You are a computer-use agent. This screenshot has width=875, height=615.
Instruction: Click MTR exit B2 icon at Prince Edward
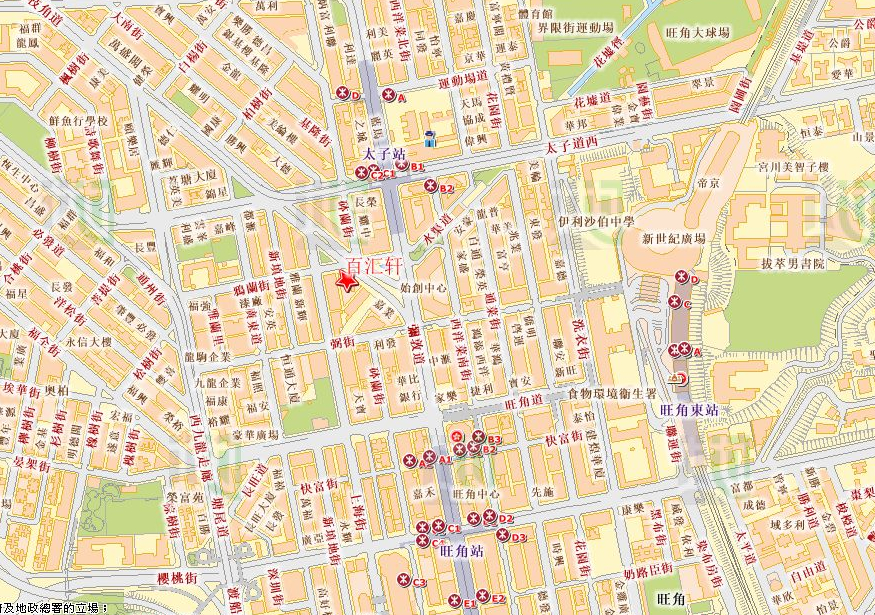tap(431, 186)
